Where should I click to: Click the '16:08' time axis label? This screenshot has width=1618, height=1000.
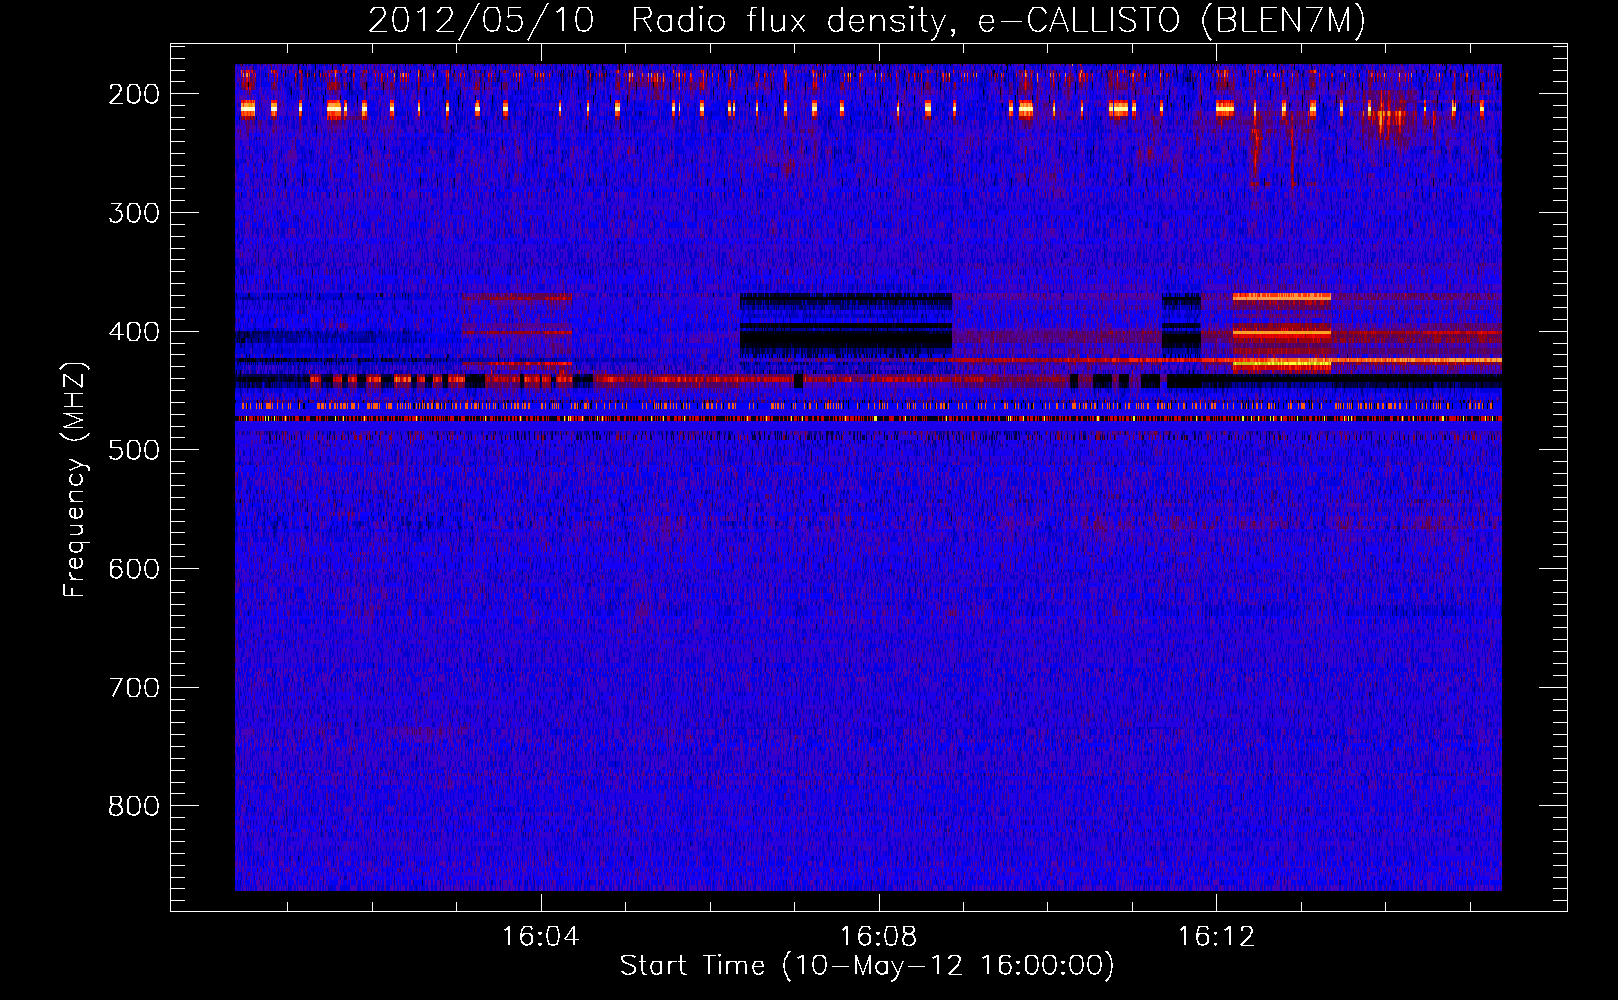coord(878,937)
